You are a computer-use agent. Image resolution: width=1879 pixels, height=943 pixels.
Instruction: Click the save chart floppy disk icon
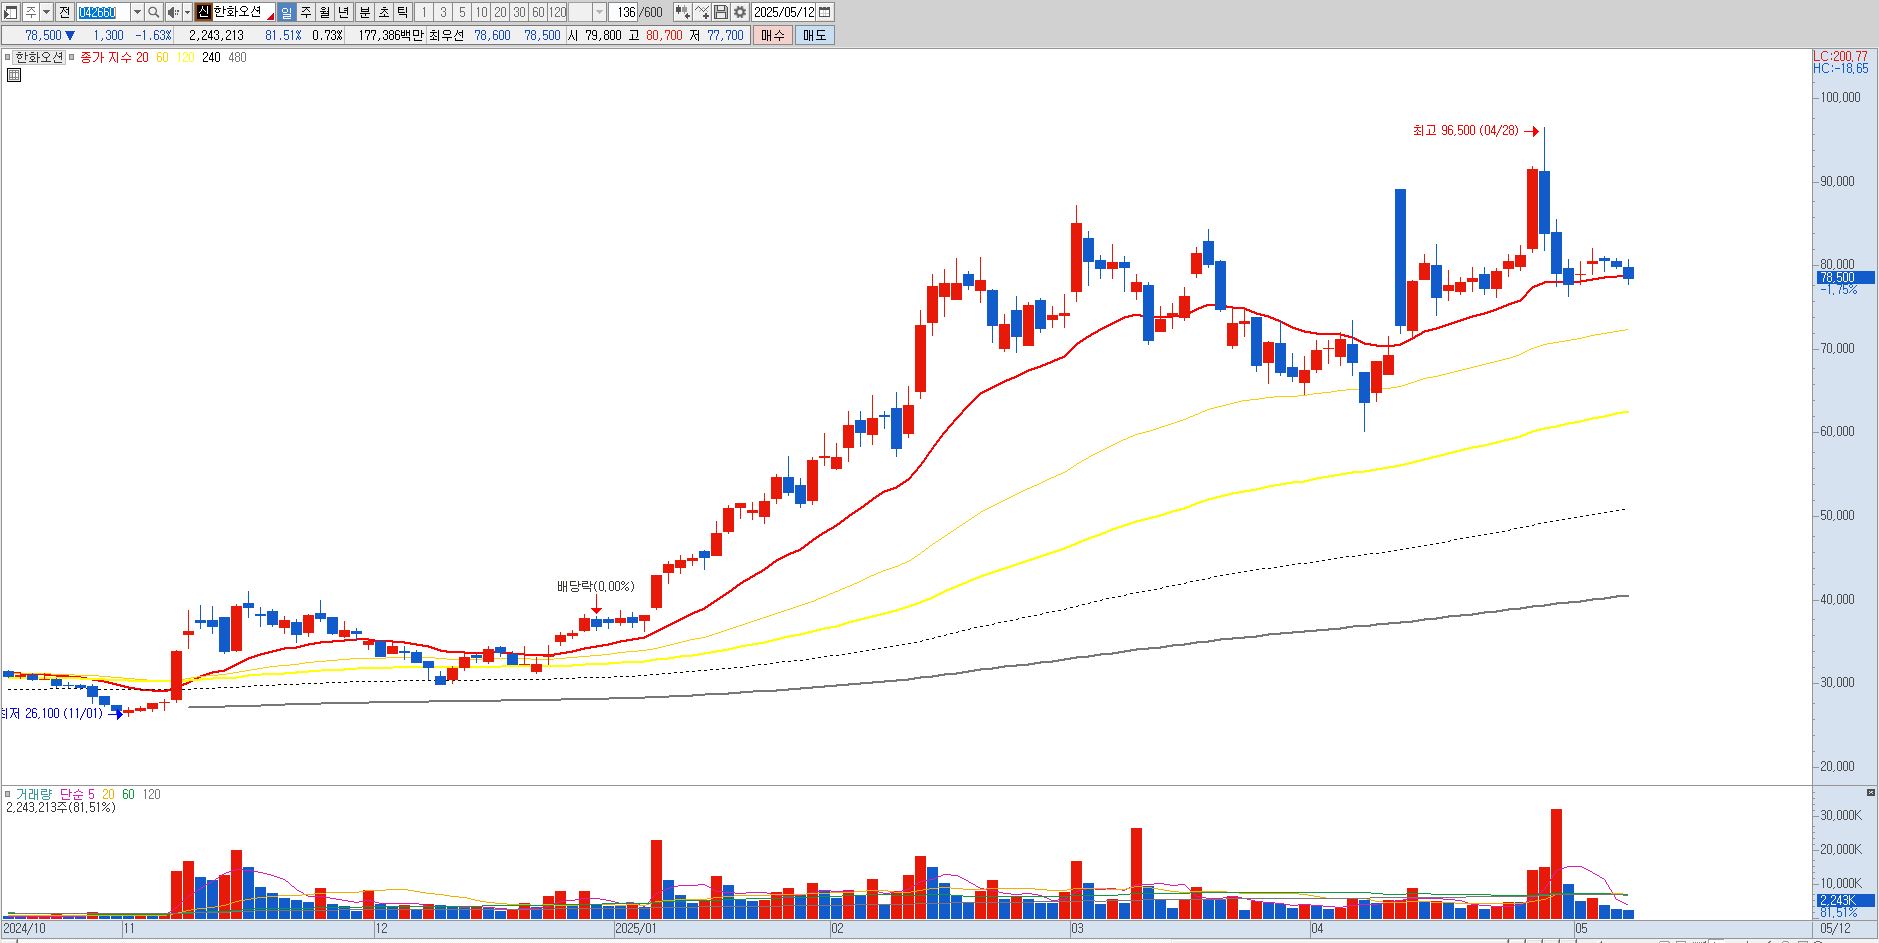(x=720, y=12)
